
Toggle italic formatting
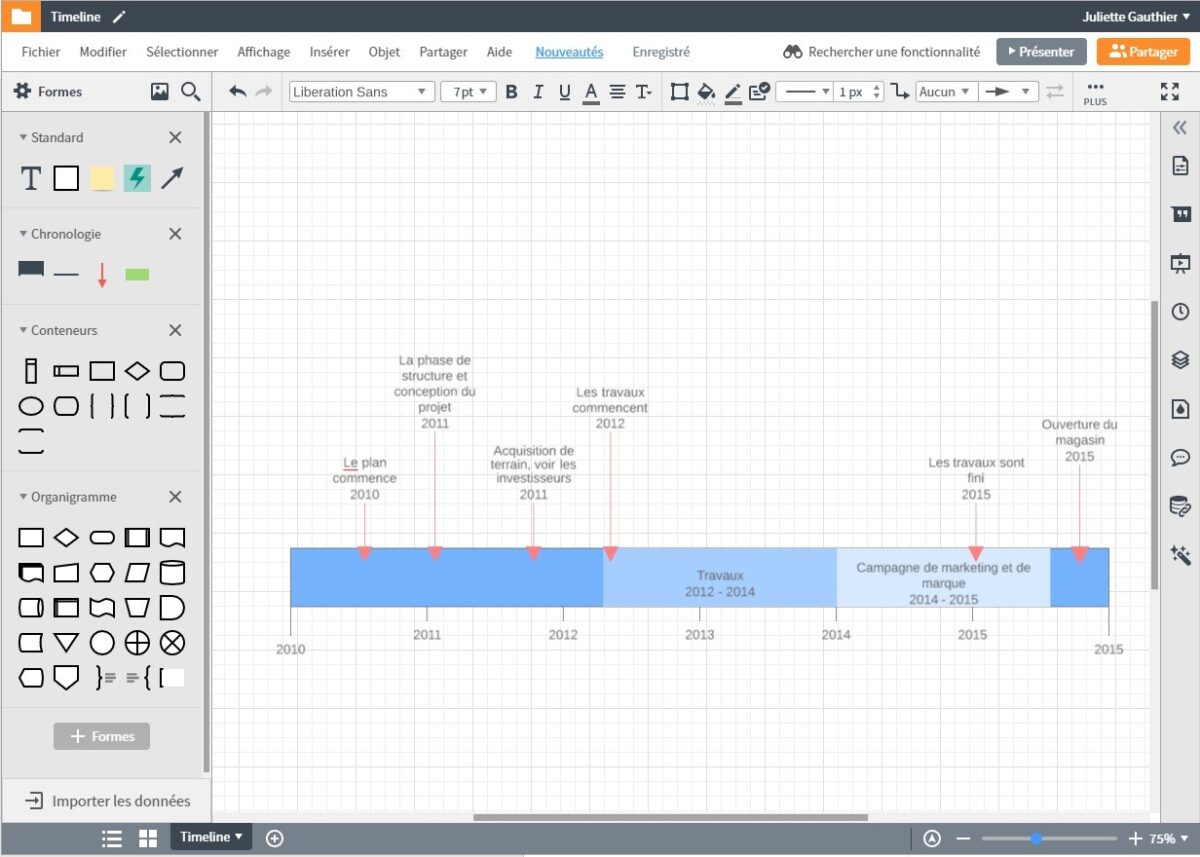pyautogui.click(x=538, y=91)
